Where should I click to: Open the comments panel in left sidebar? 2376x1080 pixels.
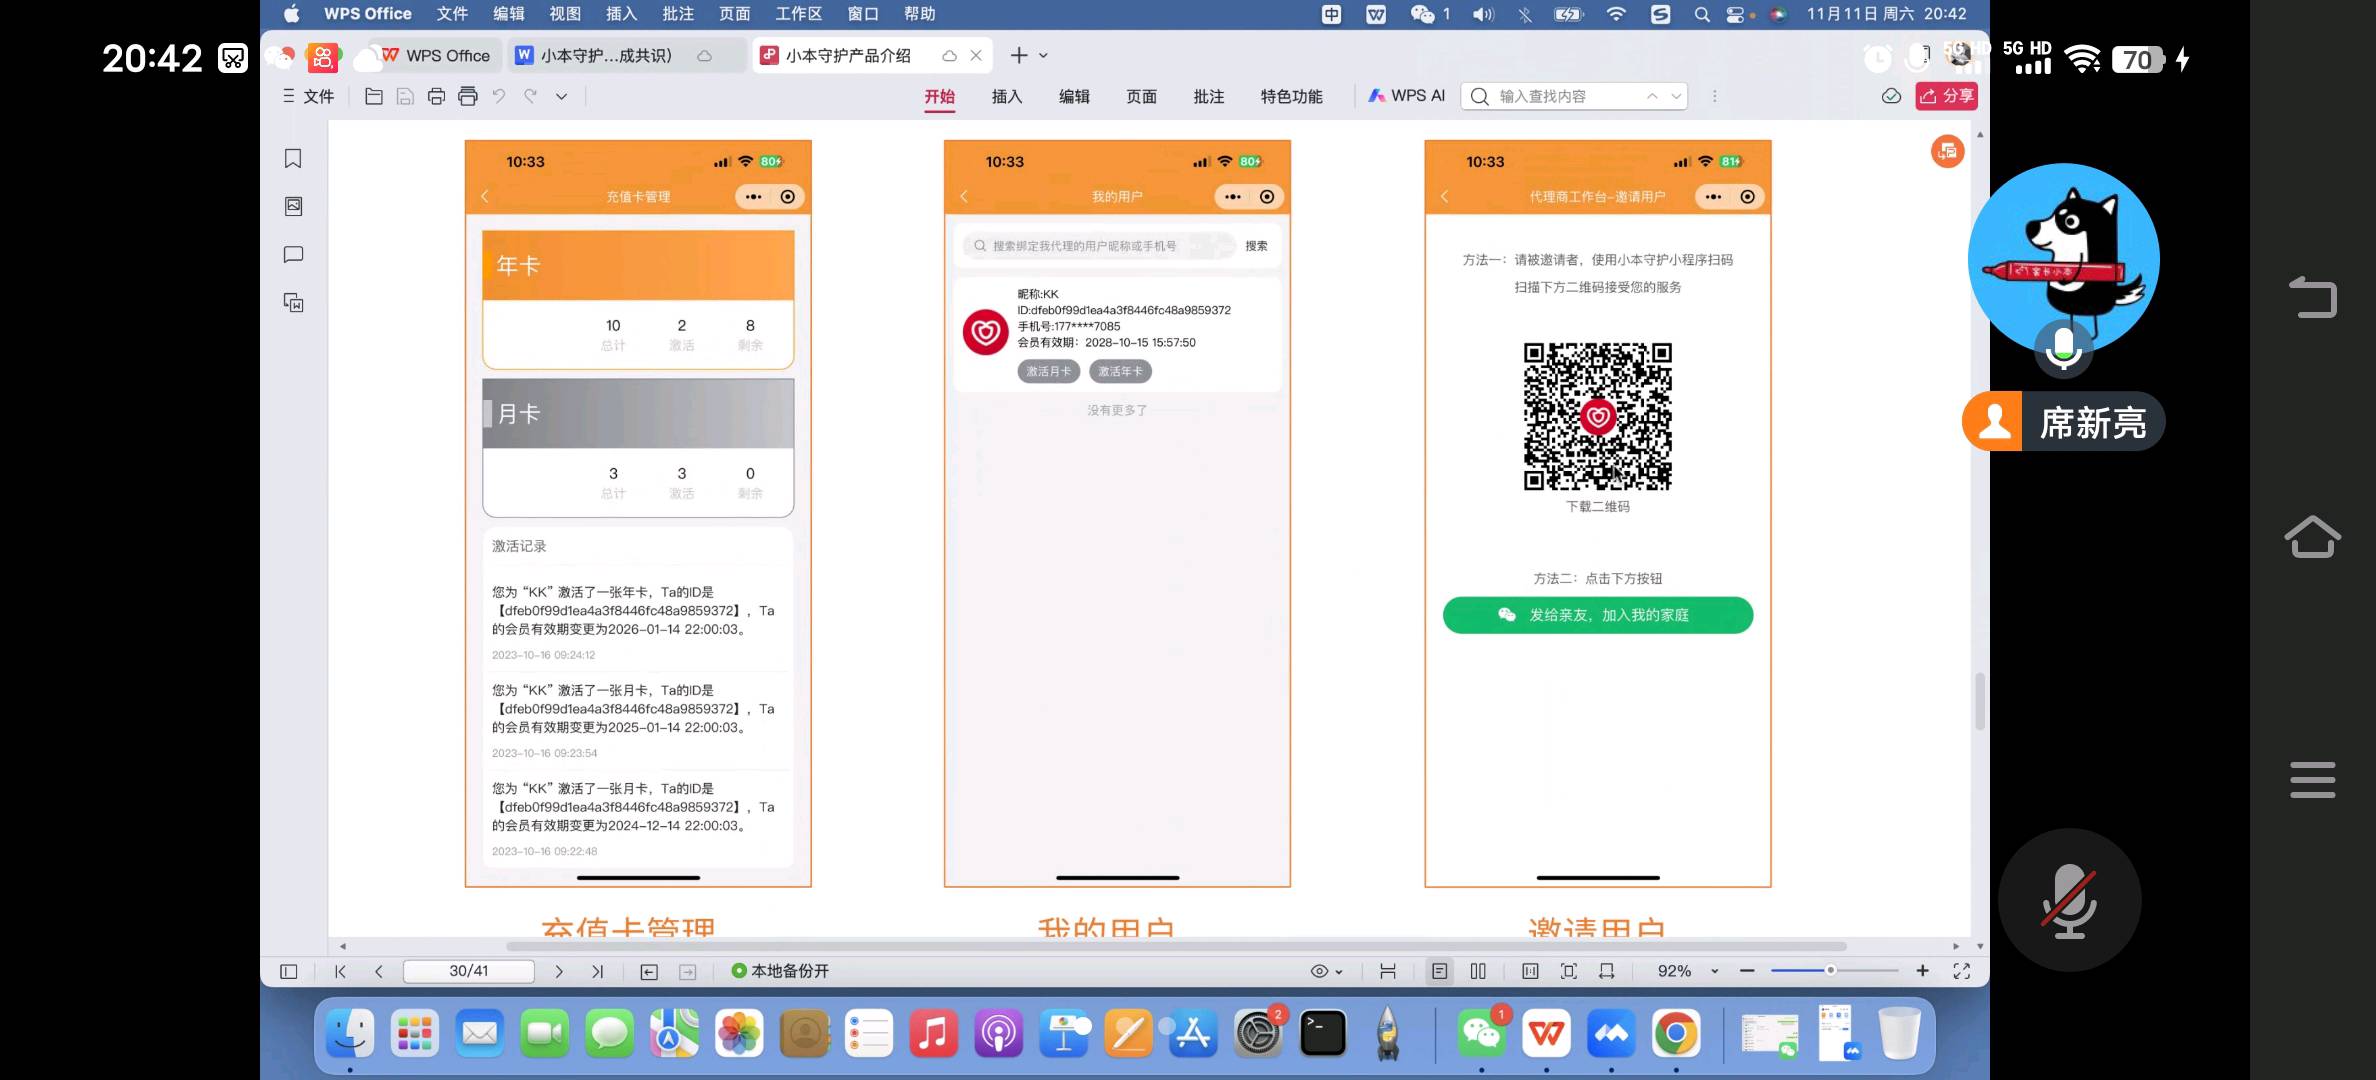coord(293,254)
